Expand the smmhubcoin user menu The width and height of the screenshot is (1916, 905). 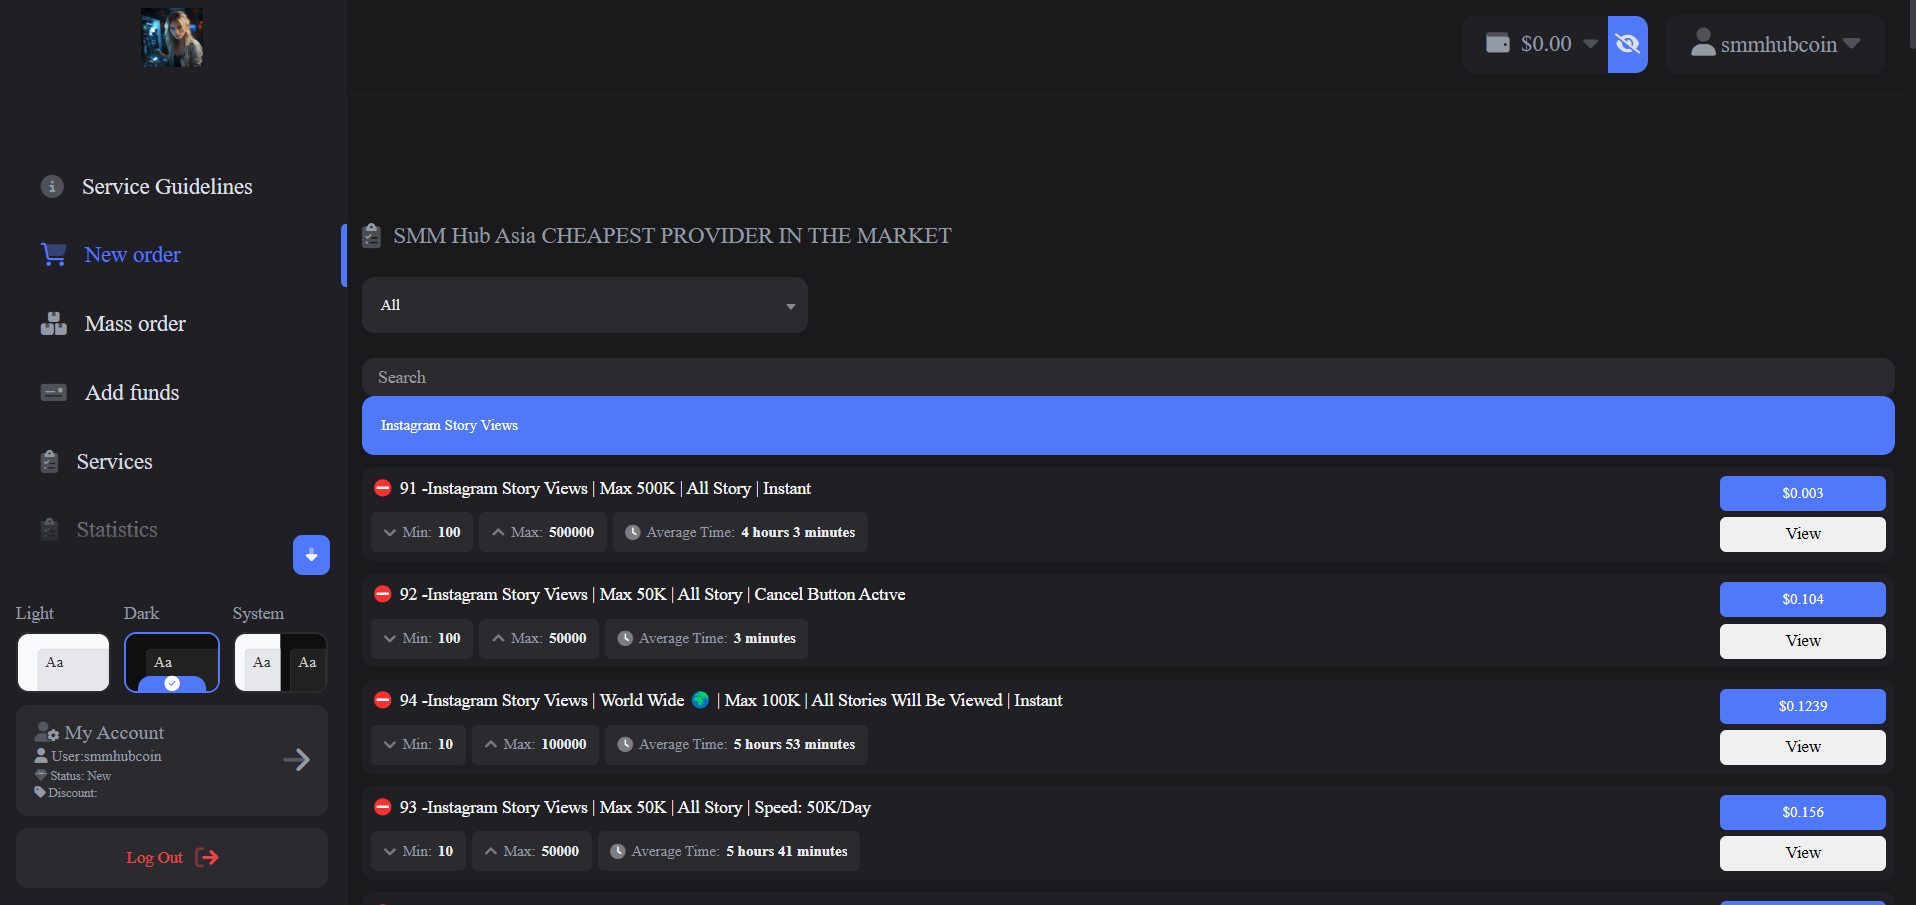pyautogui.click(x=1775, y=44)
